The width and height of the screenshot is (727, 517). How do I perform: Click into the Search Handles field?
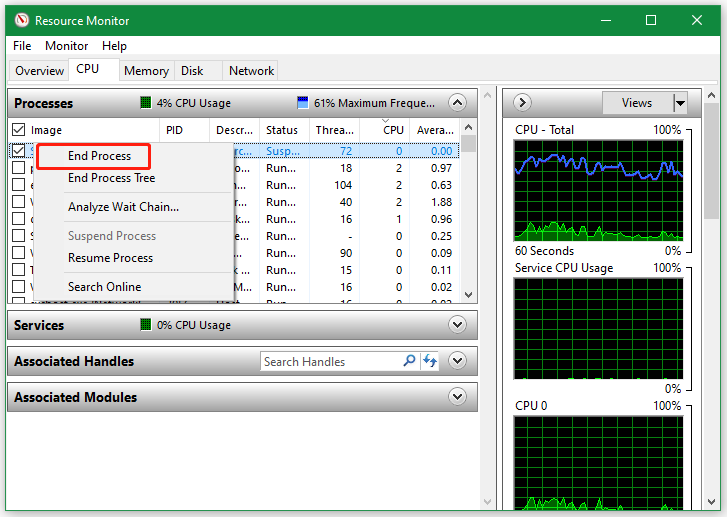(x=332, y=361)
